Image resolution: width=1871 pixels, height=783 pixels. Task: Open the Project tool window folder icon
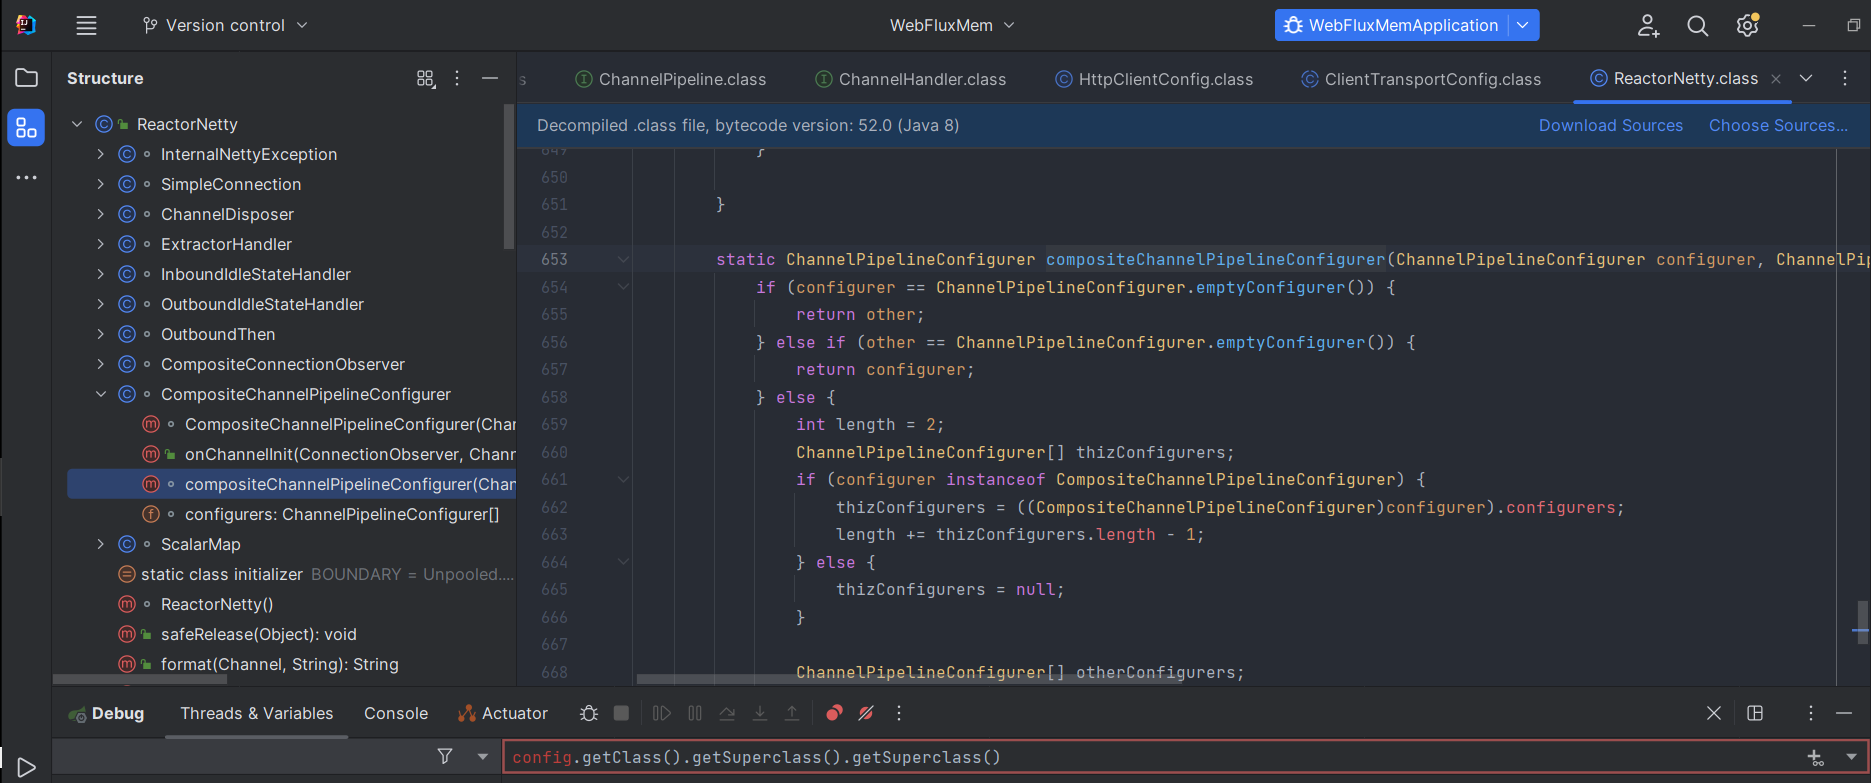(26, 78)
